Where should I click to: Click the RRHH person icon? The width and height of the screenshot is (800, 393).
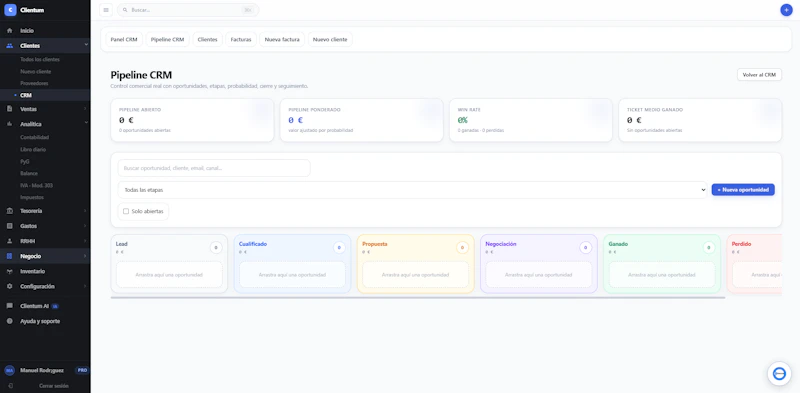(x=10, y=241)
